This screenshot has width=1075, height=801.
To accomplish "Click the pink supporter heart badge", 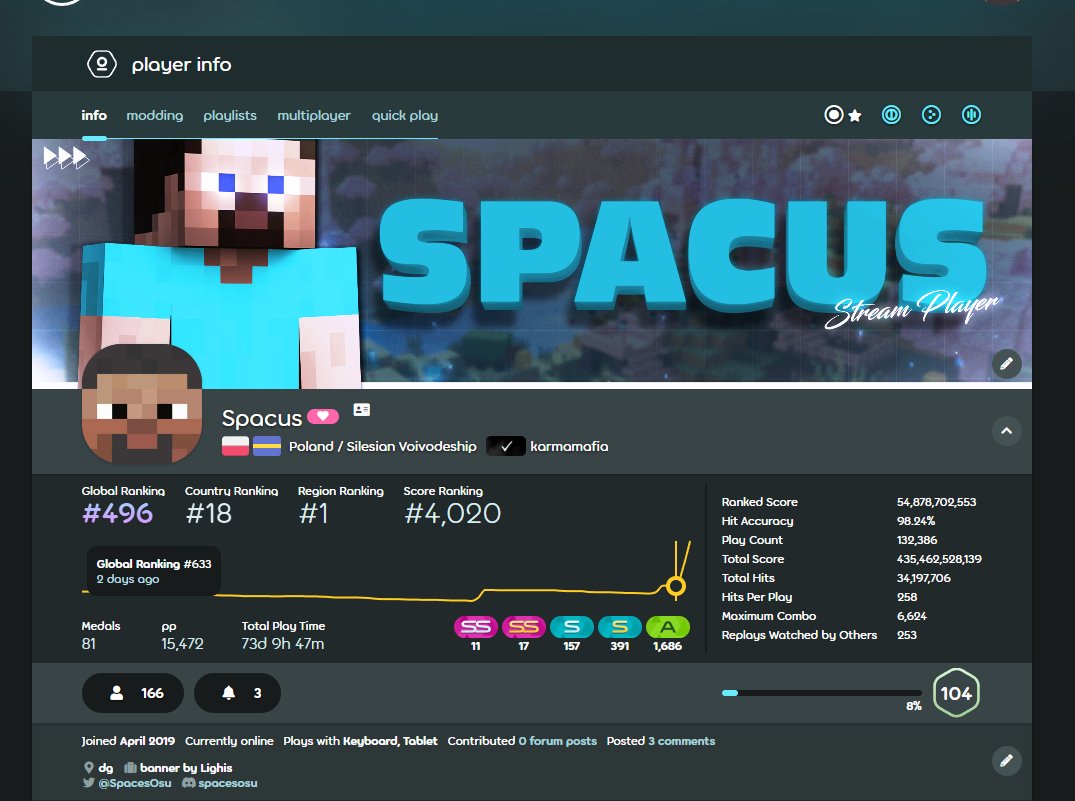I will (x=323, y=416).
